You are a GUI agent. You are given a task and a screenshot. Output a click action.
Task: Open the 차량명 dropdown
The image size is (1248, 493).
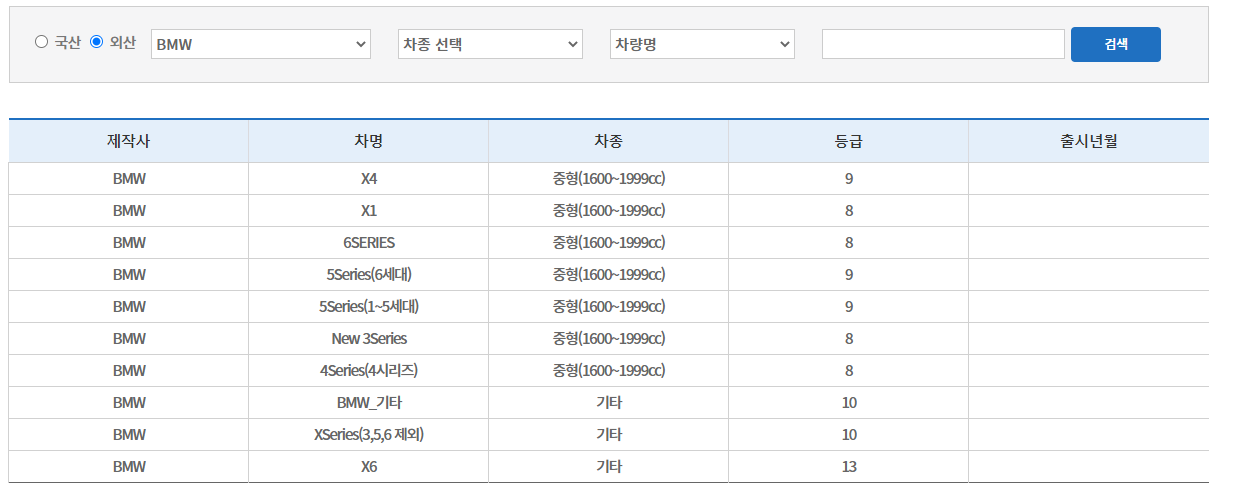(x=702, y=44)
